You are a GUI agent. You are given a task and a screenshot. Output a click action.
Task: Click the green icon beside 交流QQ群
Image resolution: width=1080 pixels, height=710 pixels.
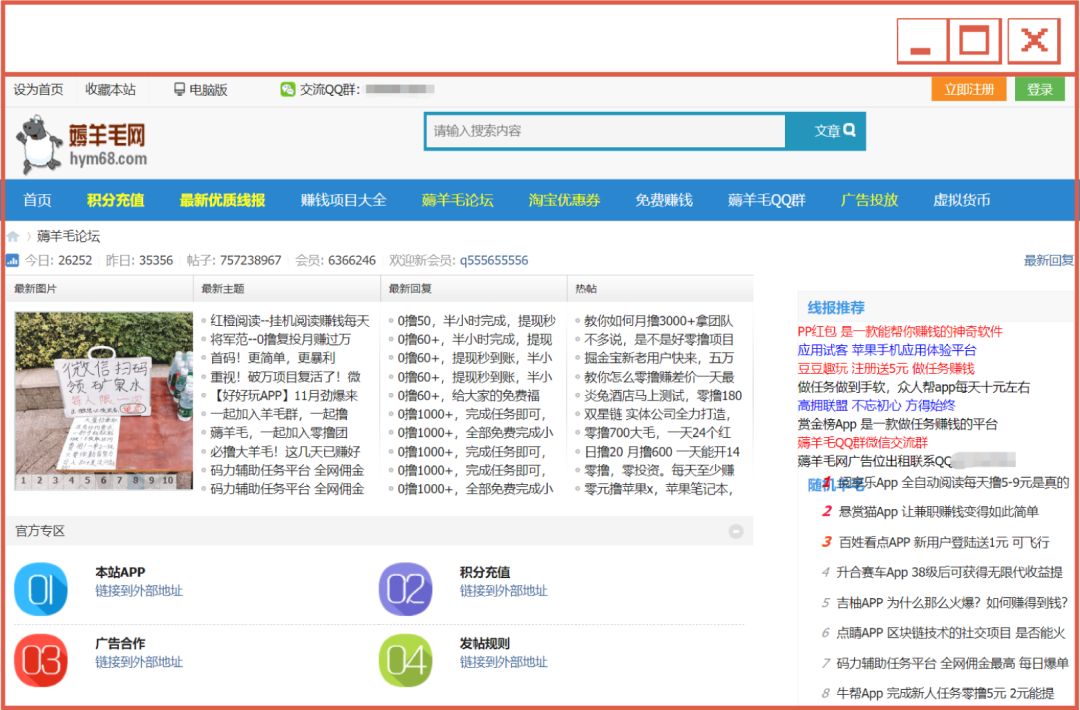(287, 88)
